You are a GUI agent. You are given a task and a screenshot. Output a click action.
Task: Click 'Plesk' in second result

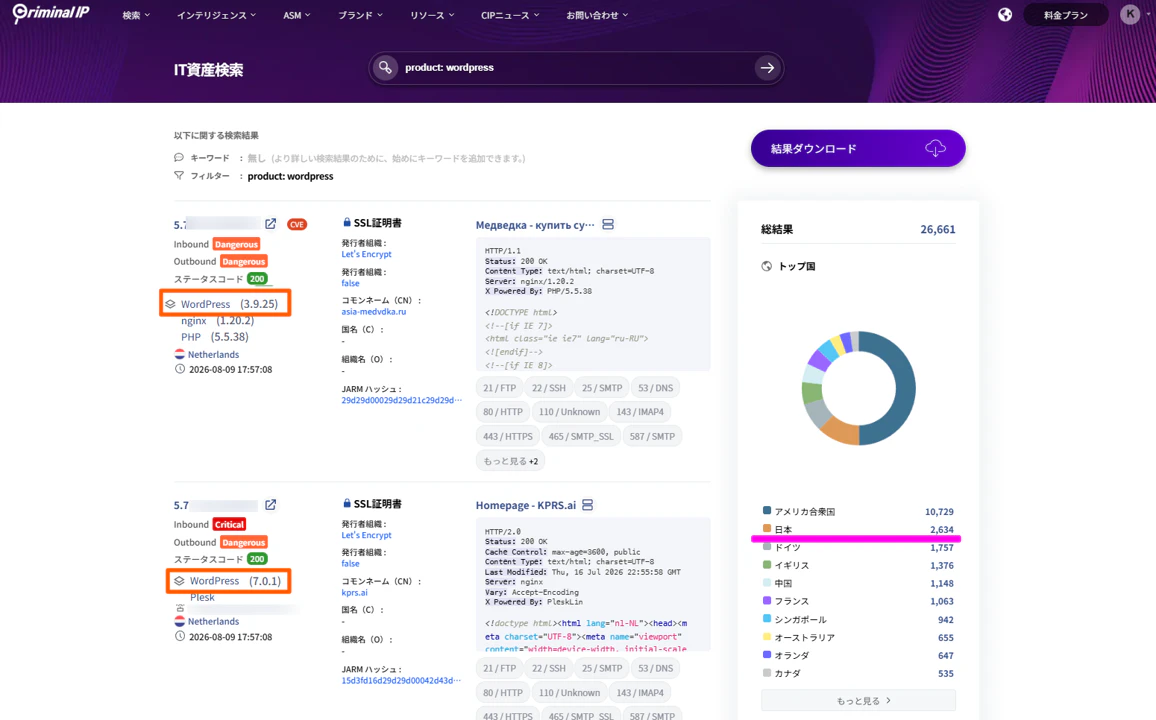point(202,598)
